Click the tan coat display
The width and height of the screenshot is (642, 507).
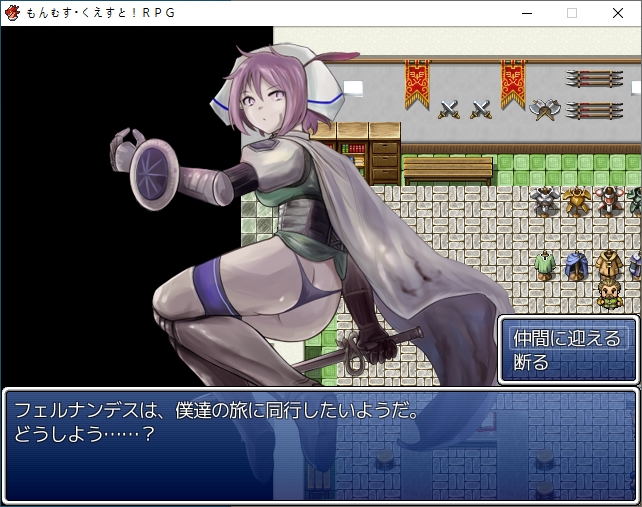point(609,264)
